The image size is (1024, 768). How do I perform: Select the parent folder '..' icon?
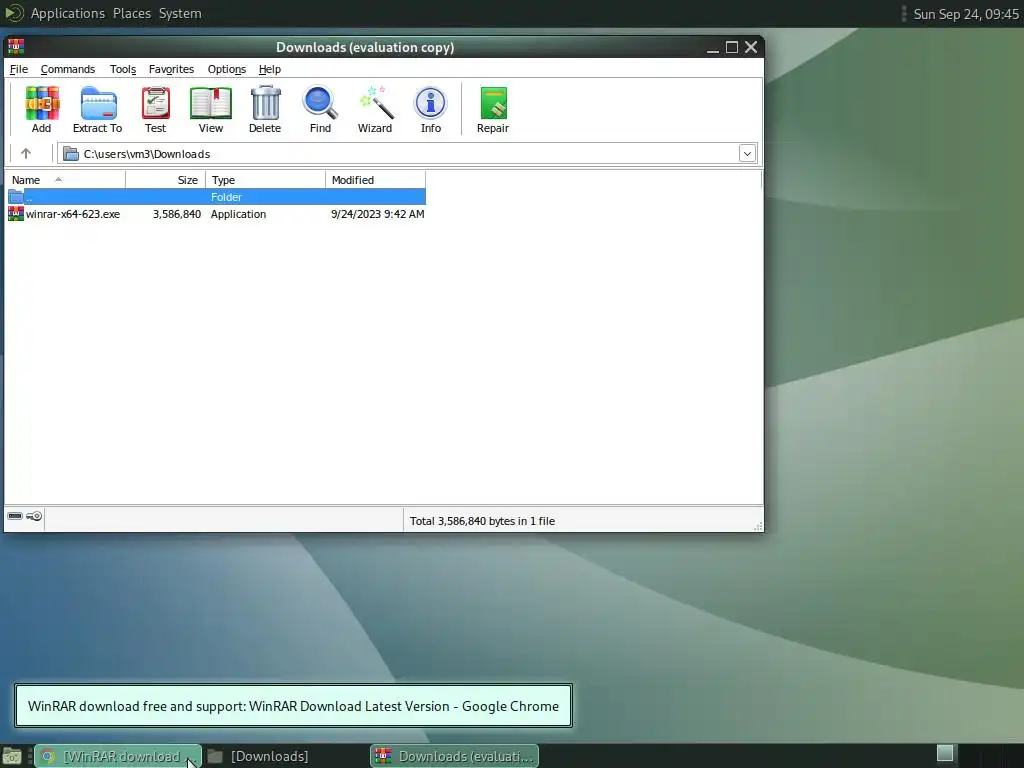16,197
